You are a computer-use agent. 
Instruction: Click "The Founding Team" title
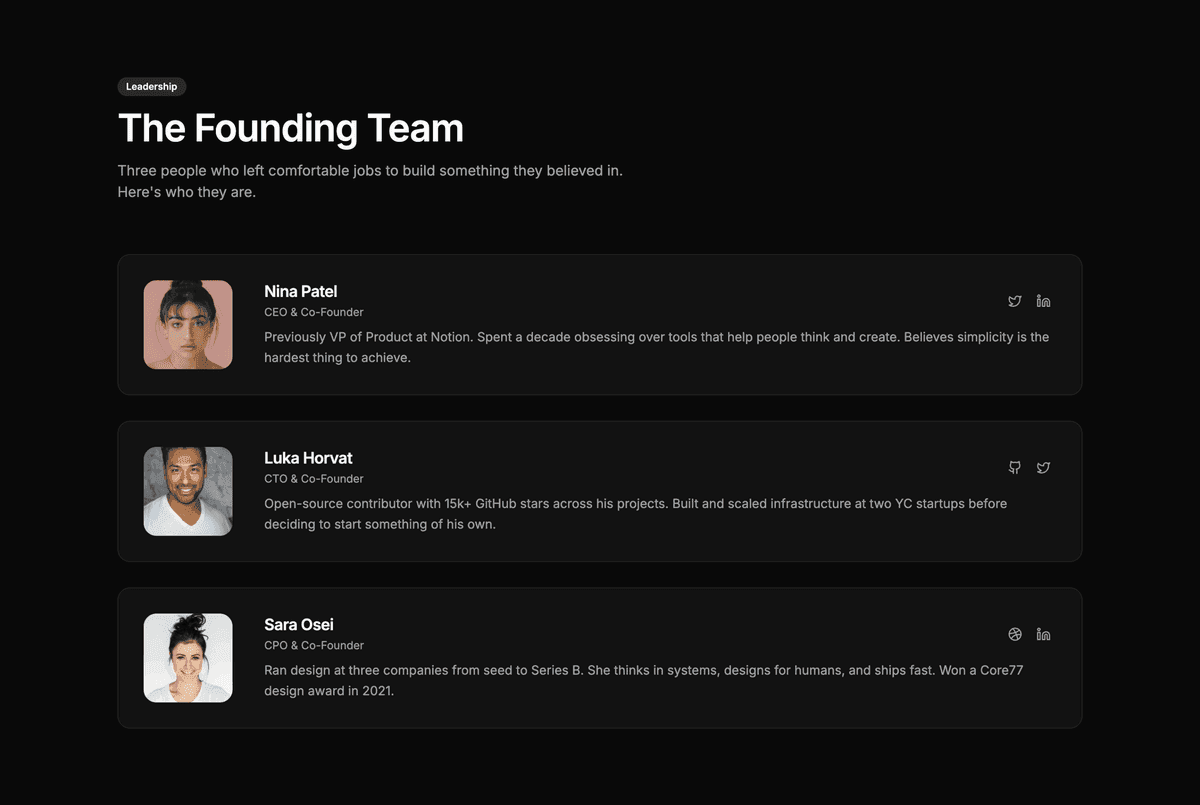click(x=290, y=129)
